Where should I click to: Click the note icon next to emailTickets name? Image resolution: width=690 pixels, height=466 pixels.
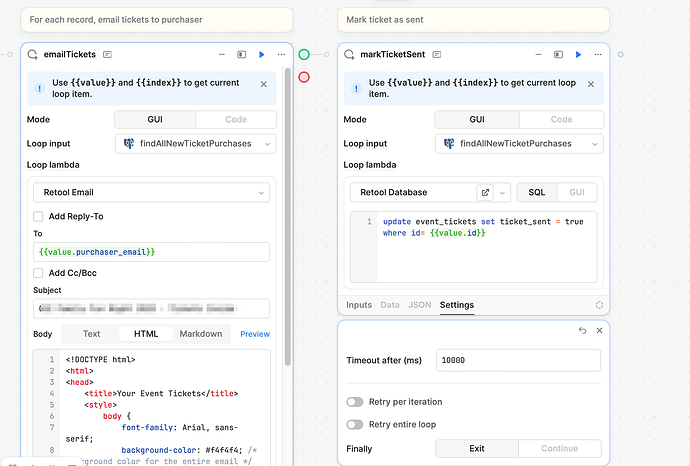tap(107, 55)
